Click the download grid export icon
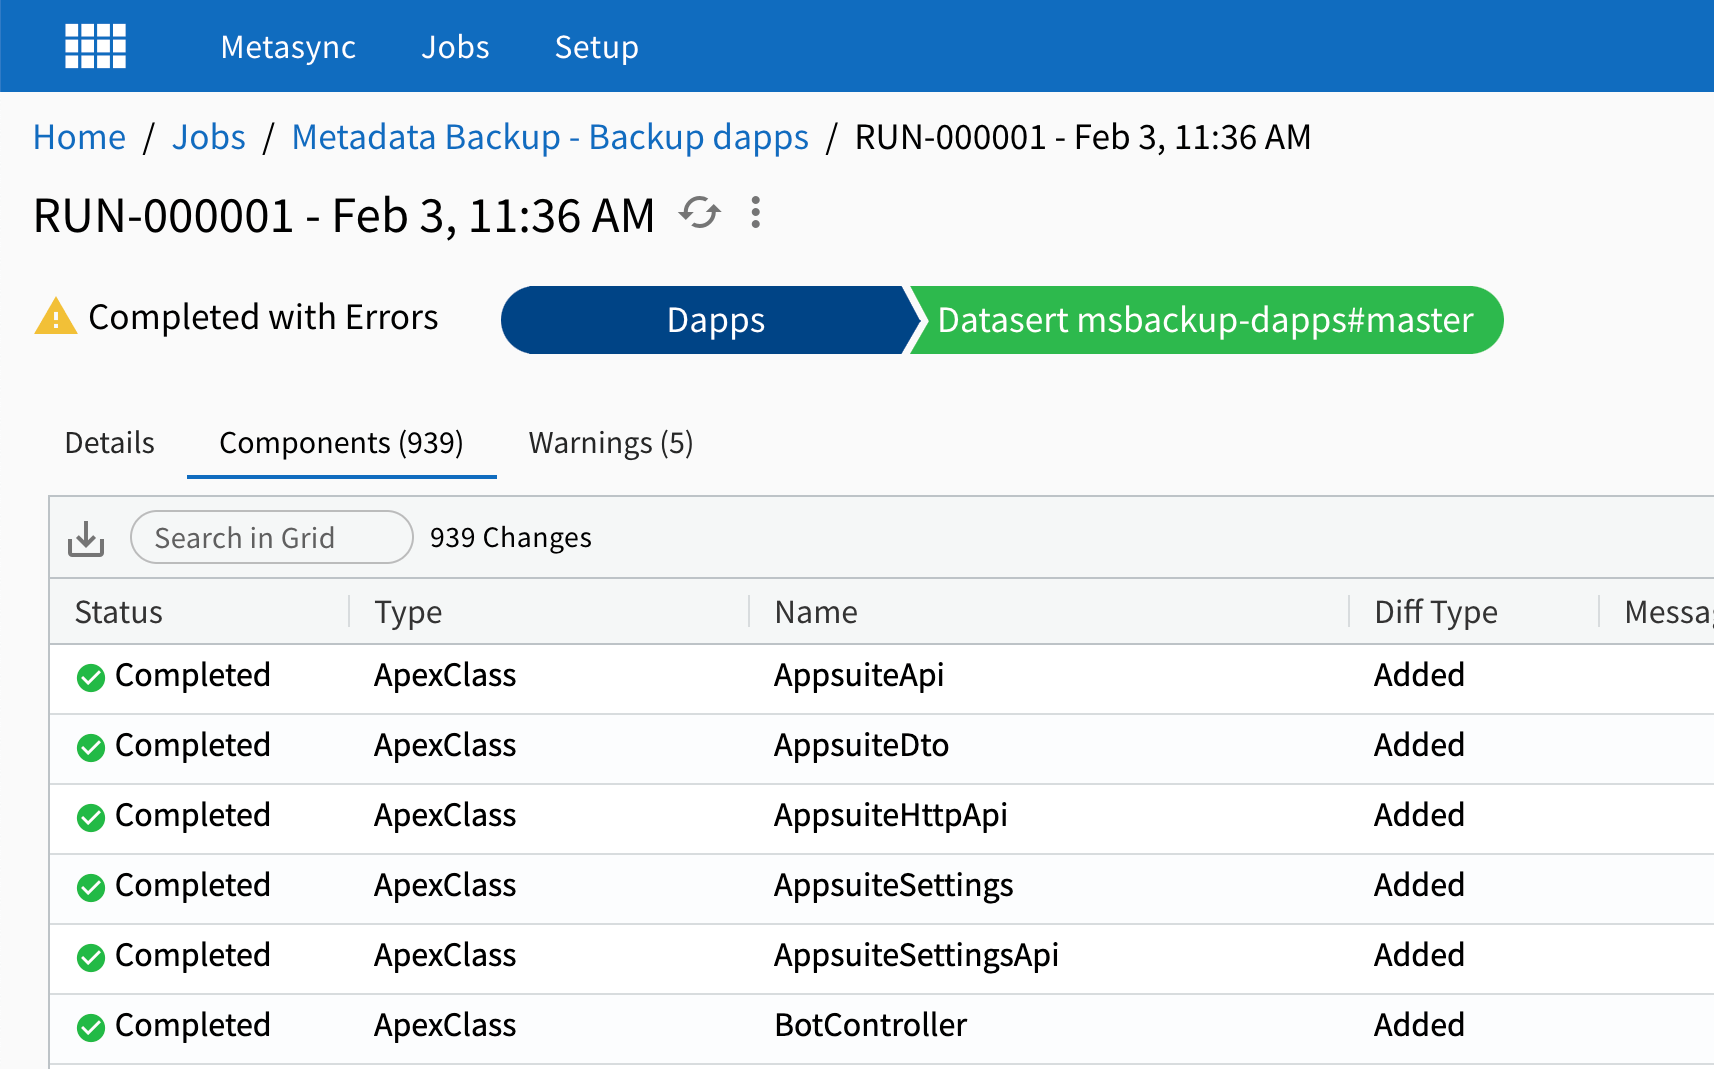This screenshot has width=1714, height=1069. pyautogui.click(x=86, y=538)
